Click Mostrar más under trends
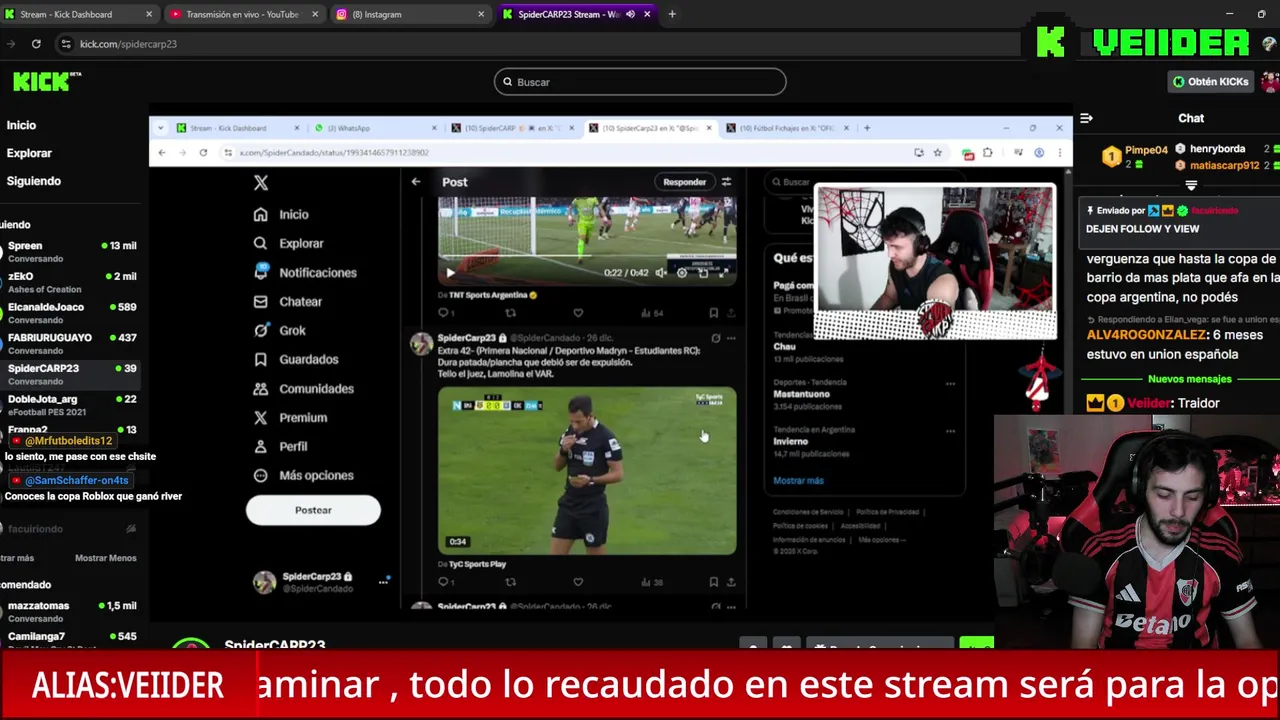The width and height of the screenshot is (1280, 720). tap(798, 481)
